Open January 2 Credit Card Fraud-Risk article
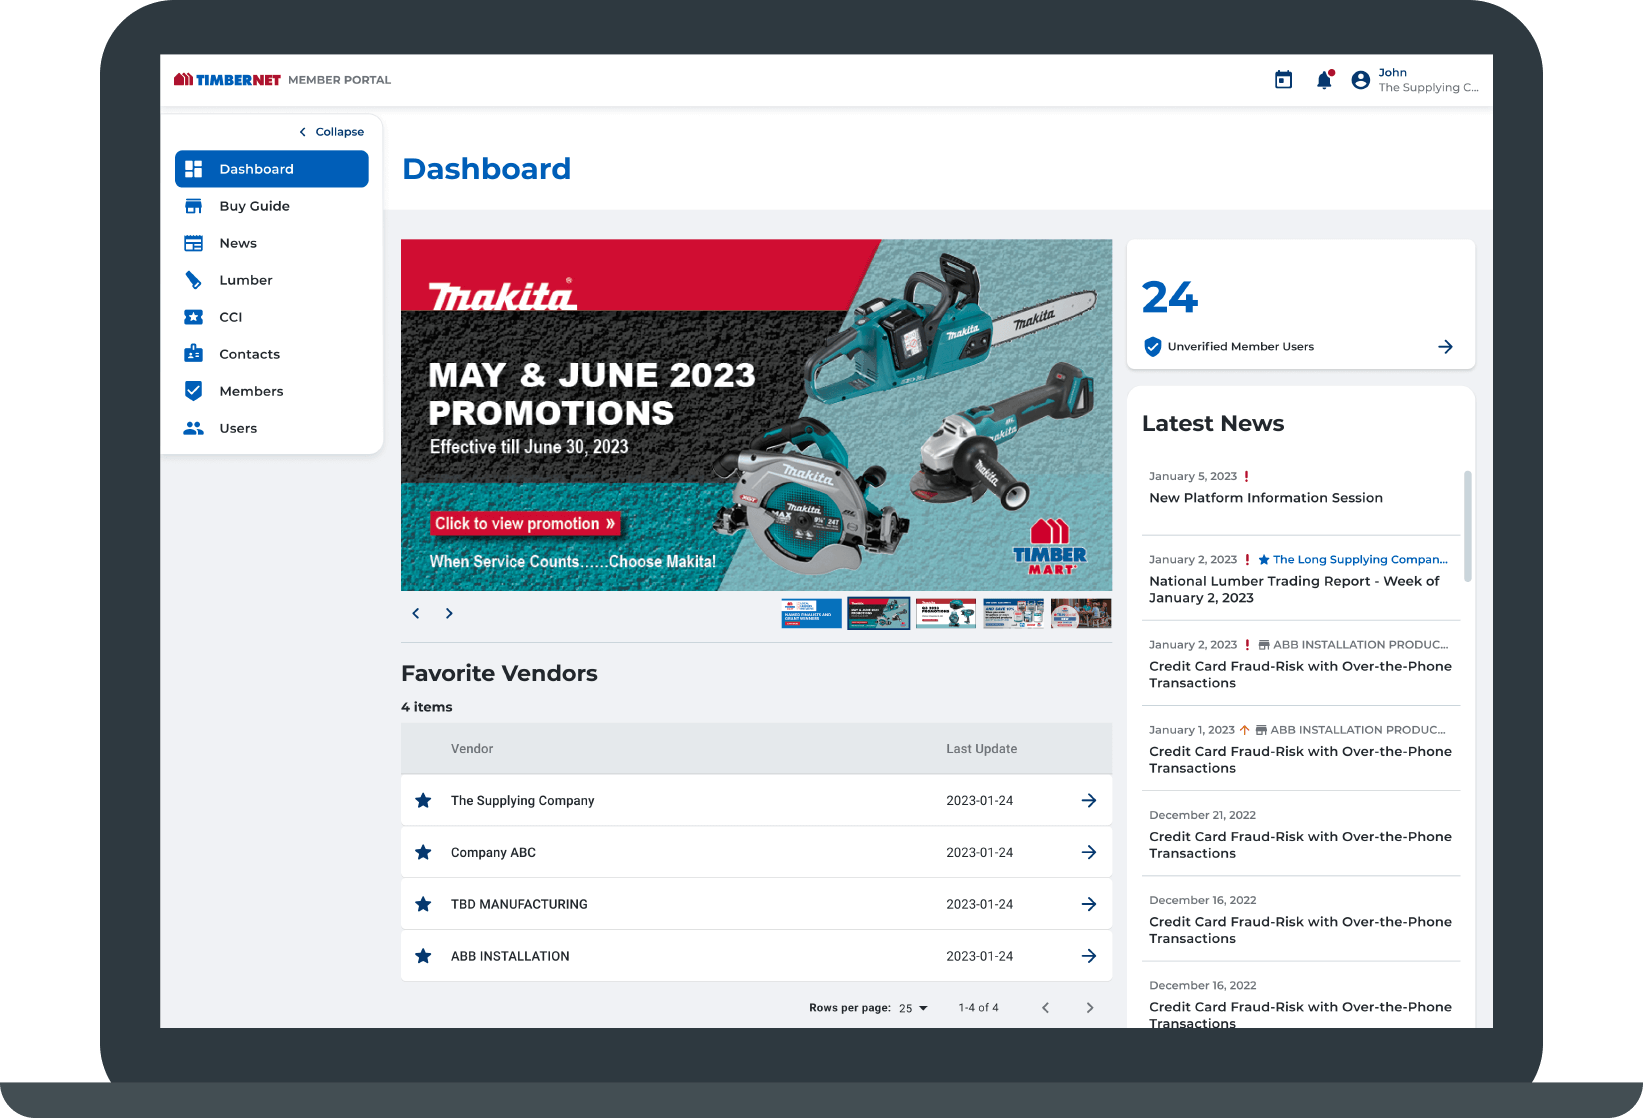Viewport: 1643px width, 1118px height. 1300,675
